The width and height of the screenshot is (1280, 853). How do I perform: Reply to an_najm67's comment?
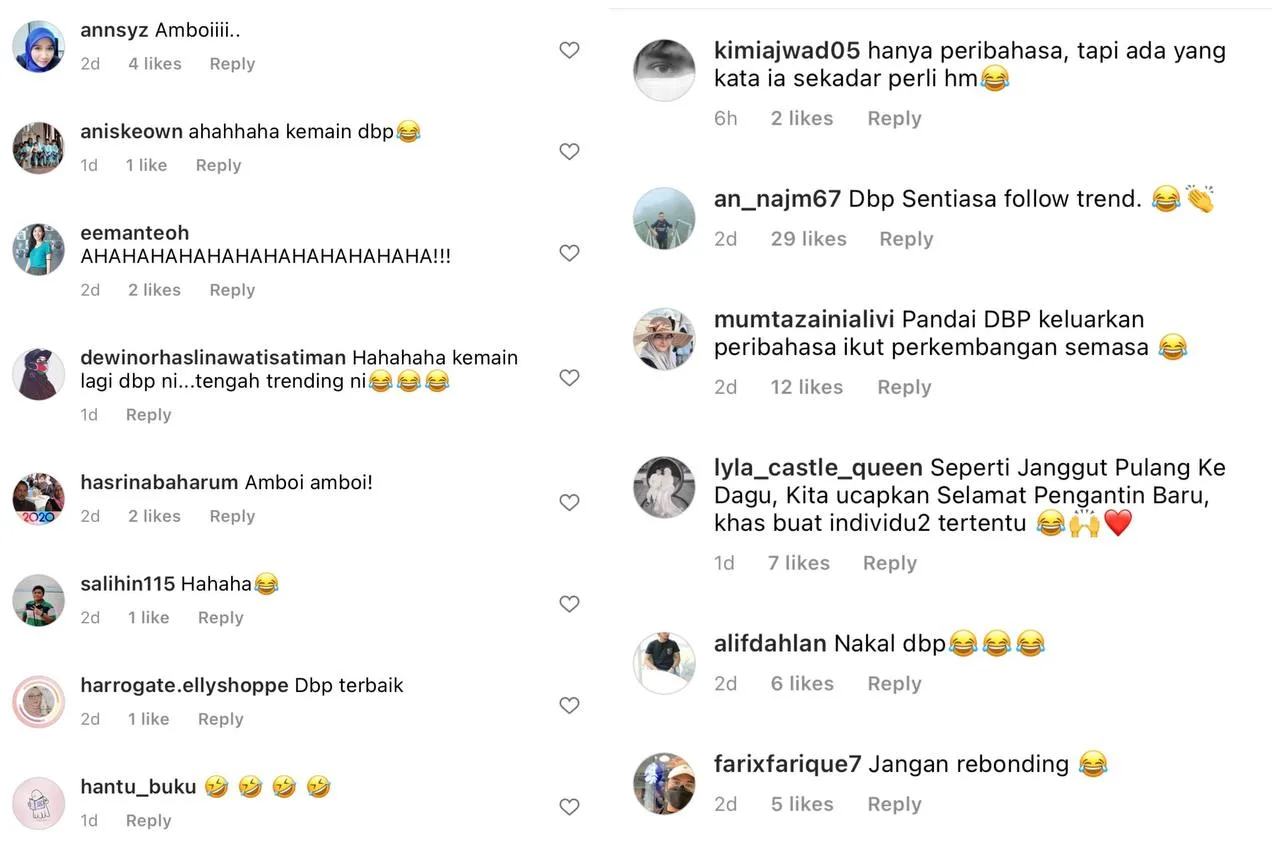tap(906, 239)
